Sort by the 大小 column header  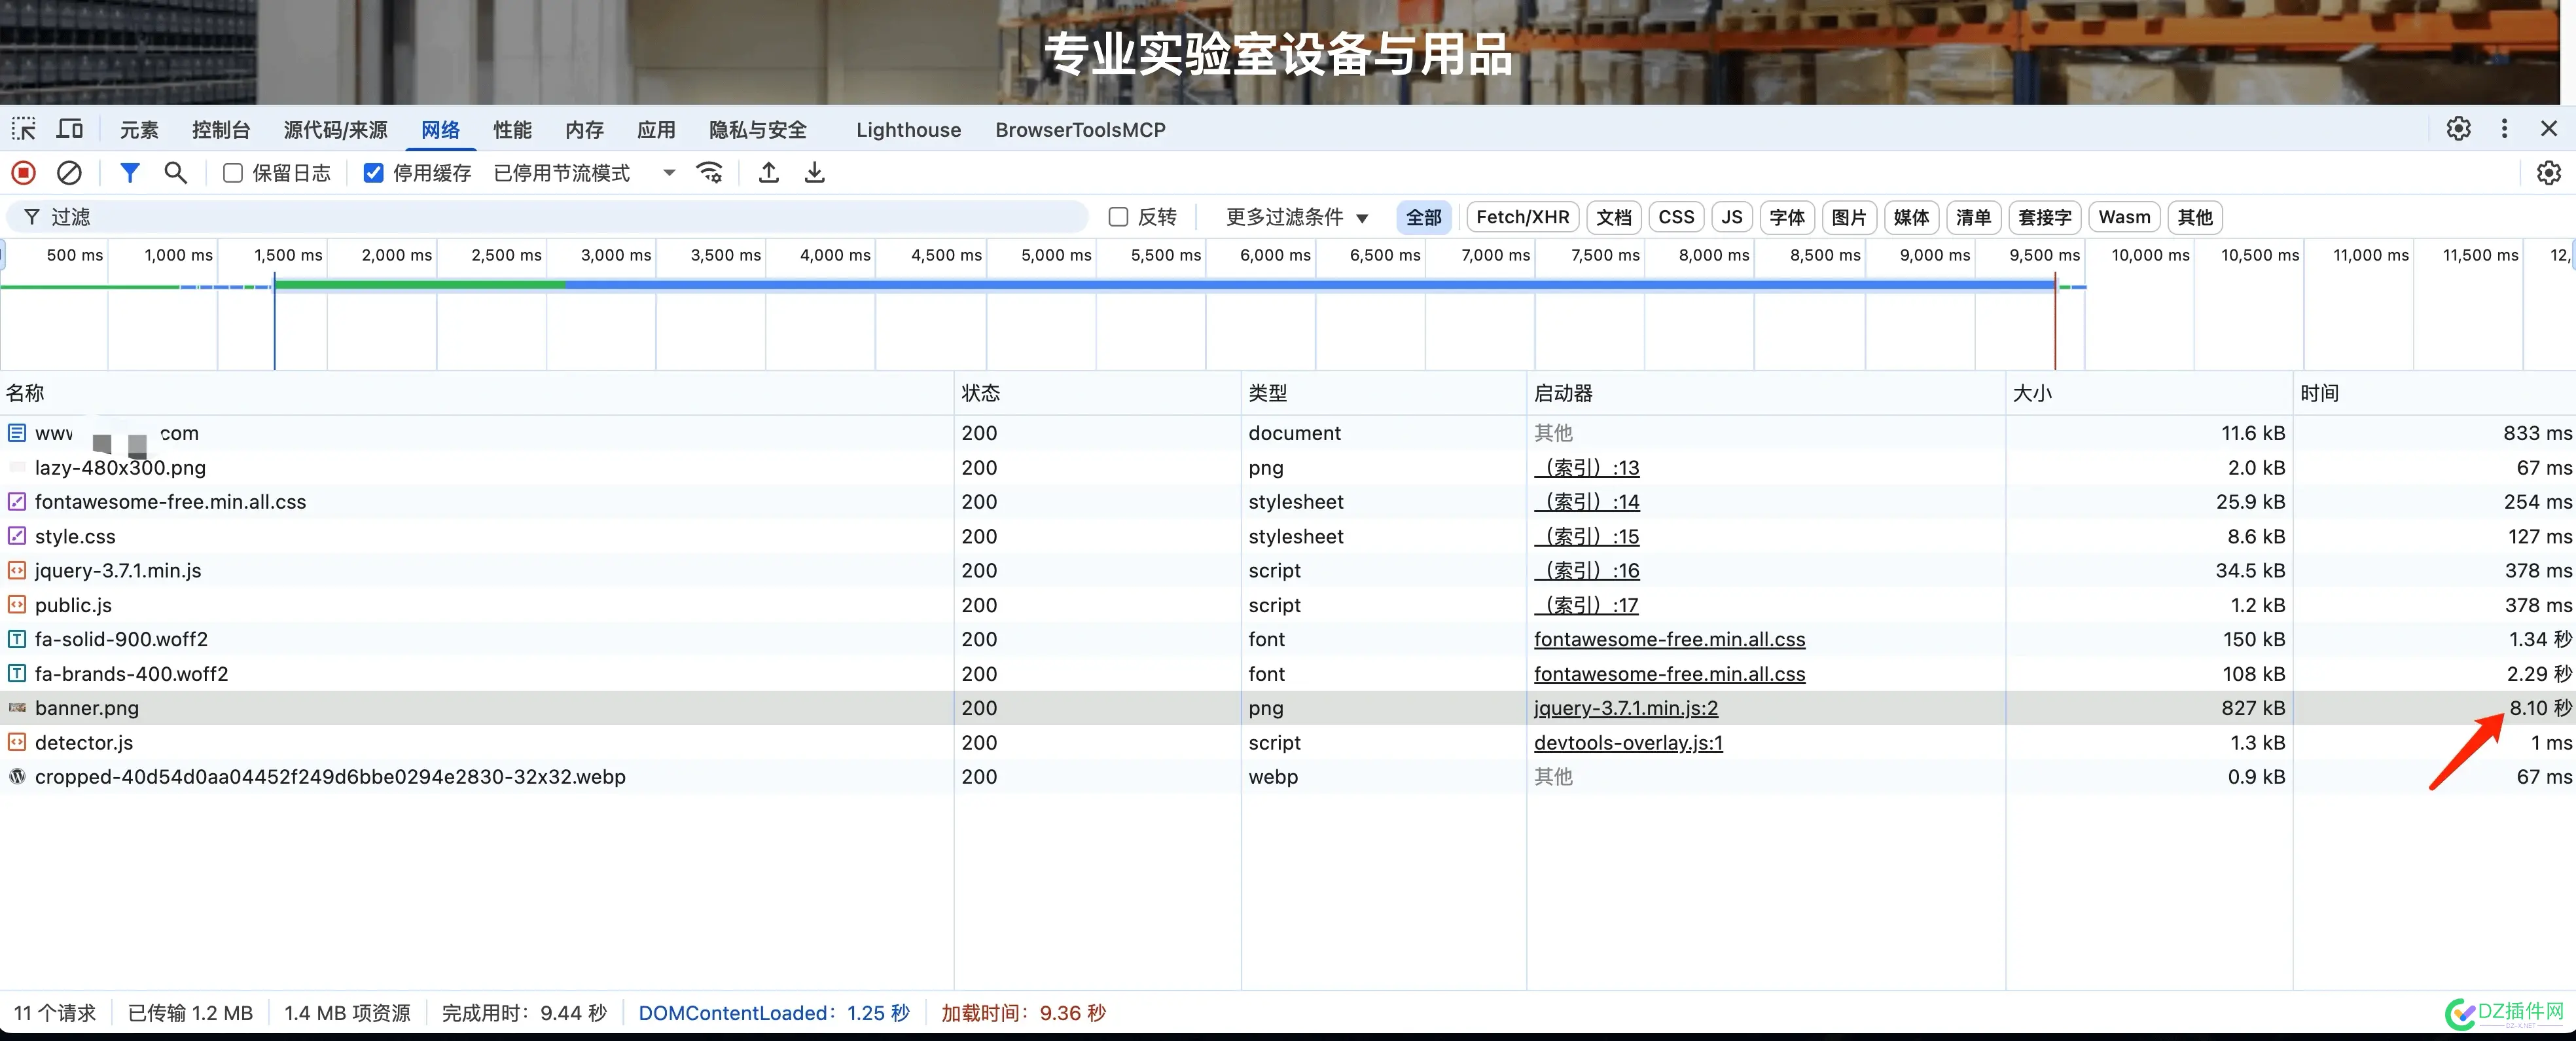tap(2149, 393)
